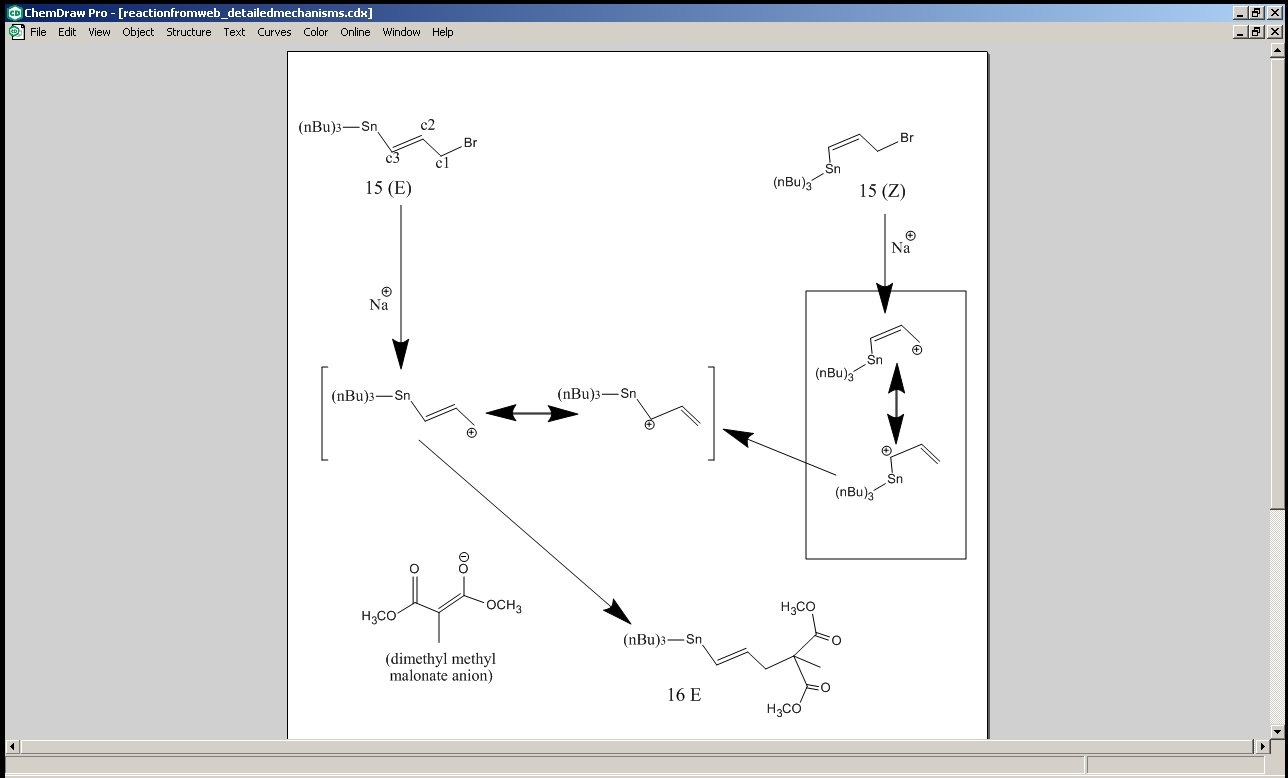Image resolution: width=1288 pixels, height=778 pixels.
Task: Open the File menu
Action: (38, 32)
